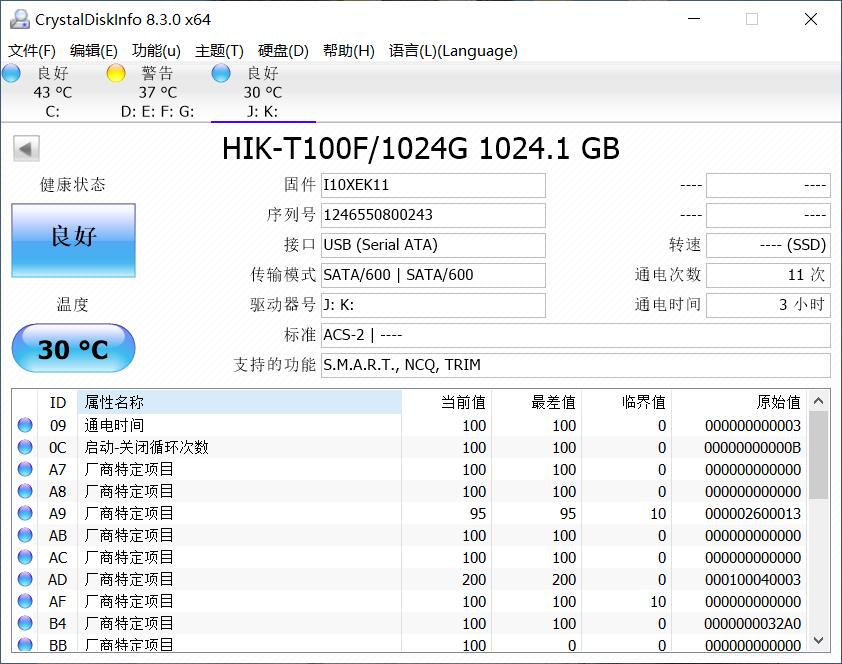This screenshot has height=664, width=842.
Task: Click the blue dot beside attribute AF
Action: click(25, 601)
